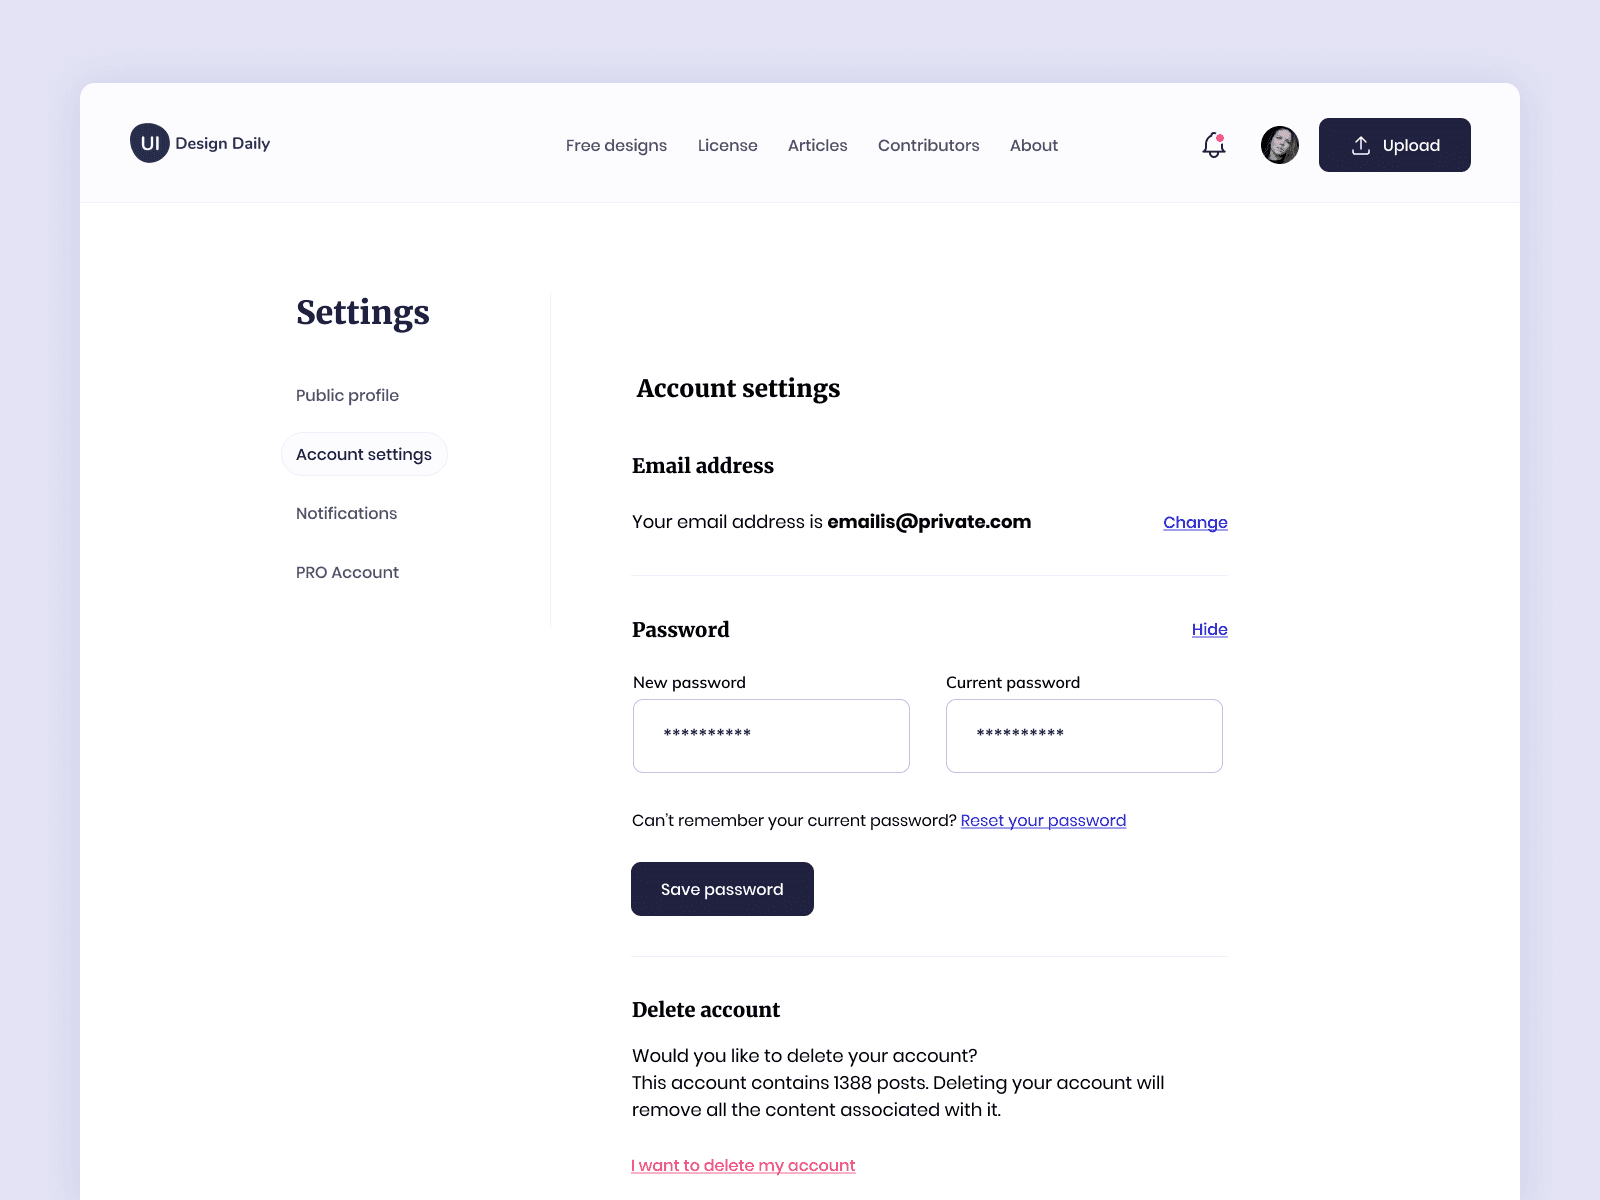The width and height of the screenshot is (1600, 1200).
Task: Switch to Public profile settings
Action: [347, 395]
